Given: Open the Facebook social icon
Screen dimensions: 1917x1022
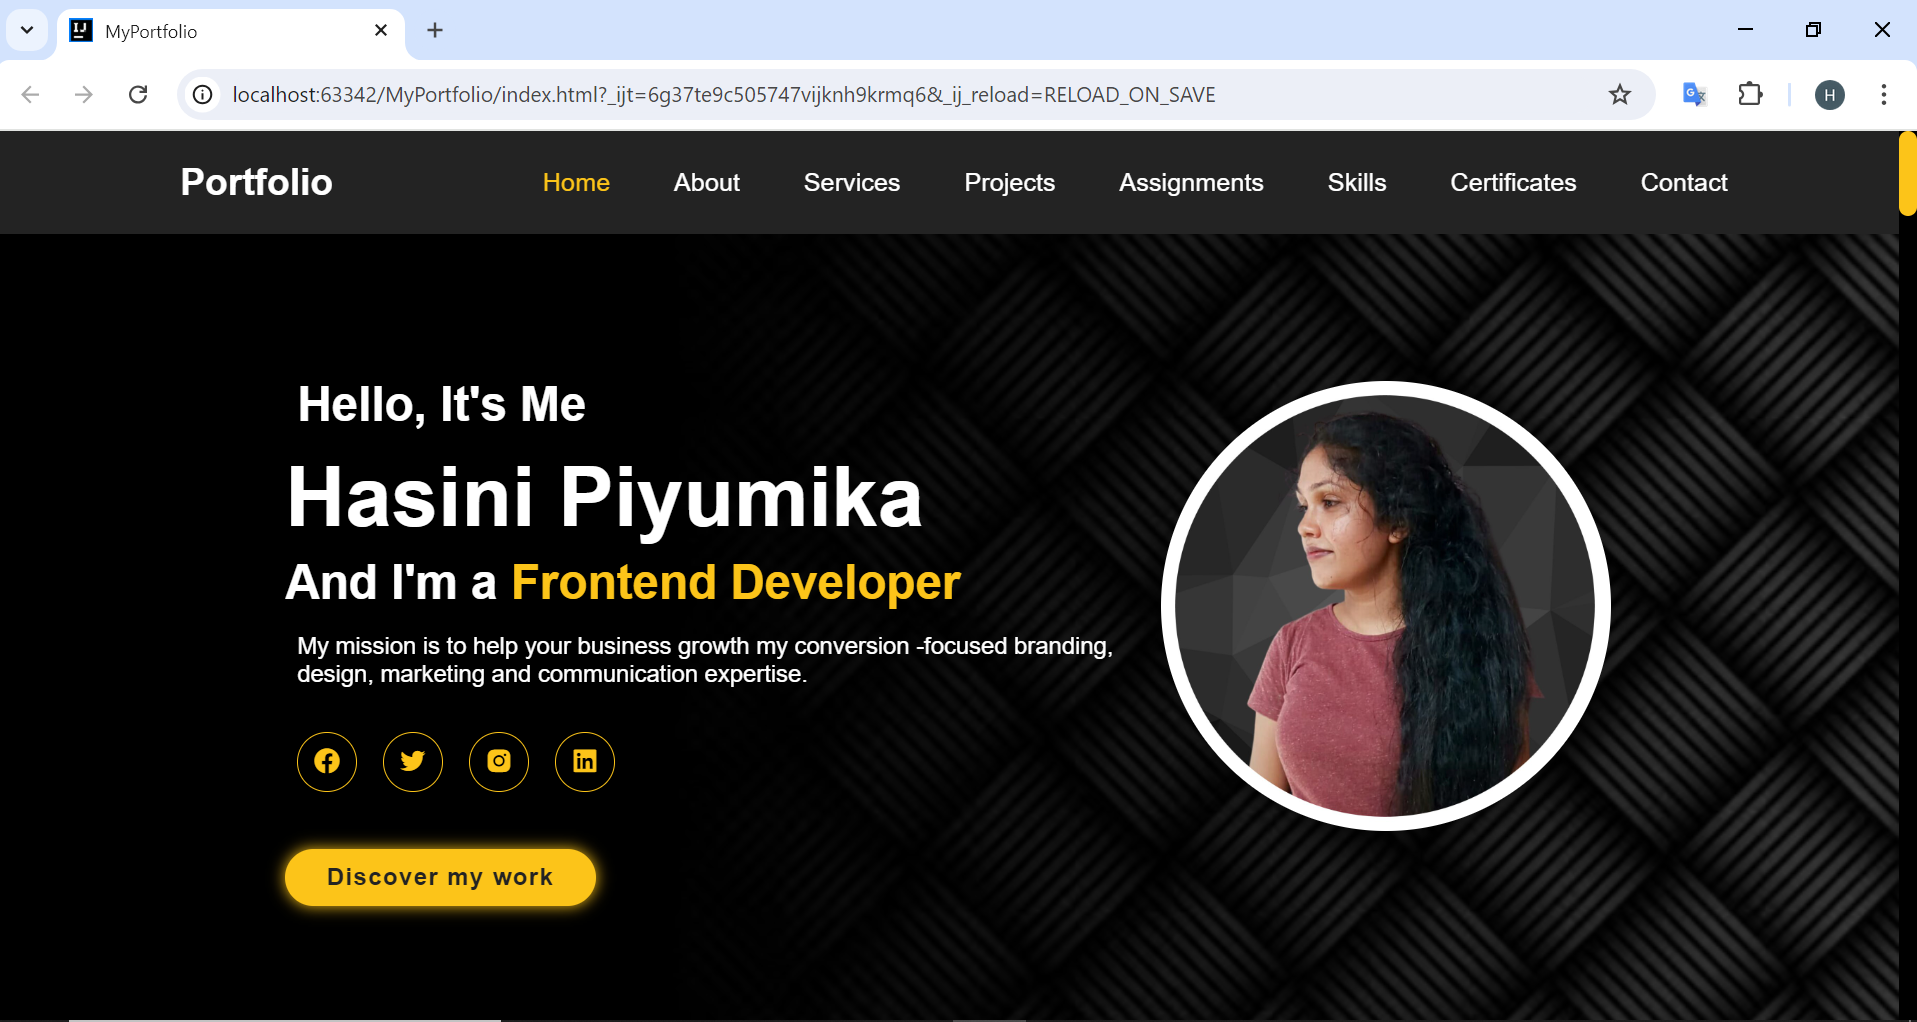Looking at the screenshot, I should [x=327, y=762].
